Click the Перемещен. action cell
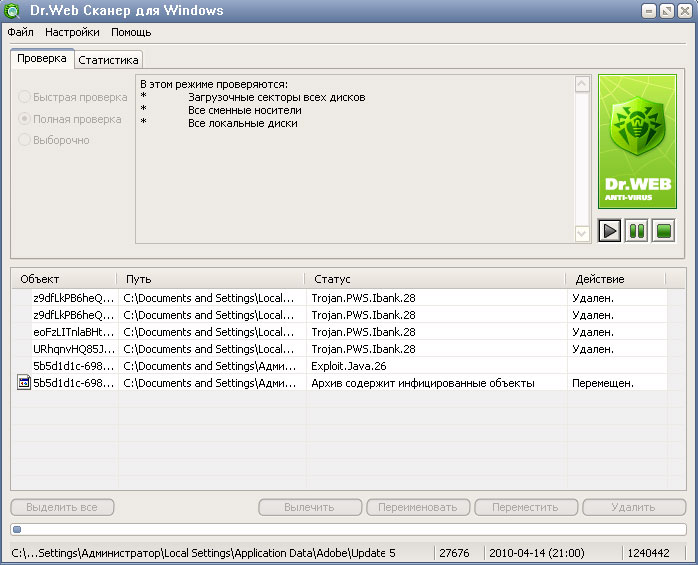This screenshot has height=565, width=698. (x=603, y=383)
